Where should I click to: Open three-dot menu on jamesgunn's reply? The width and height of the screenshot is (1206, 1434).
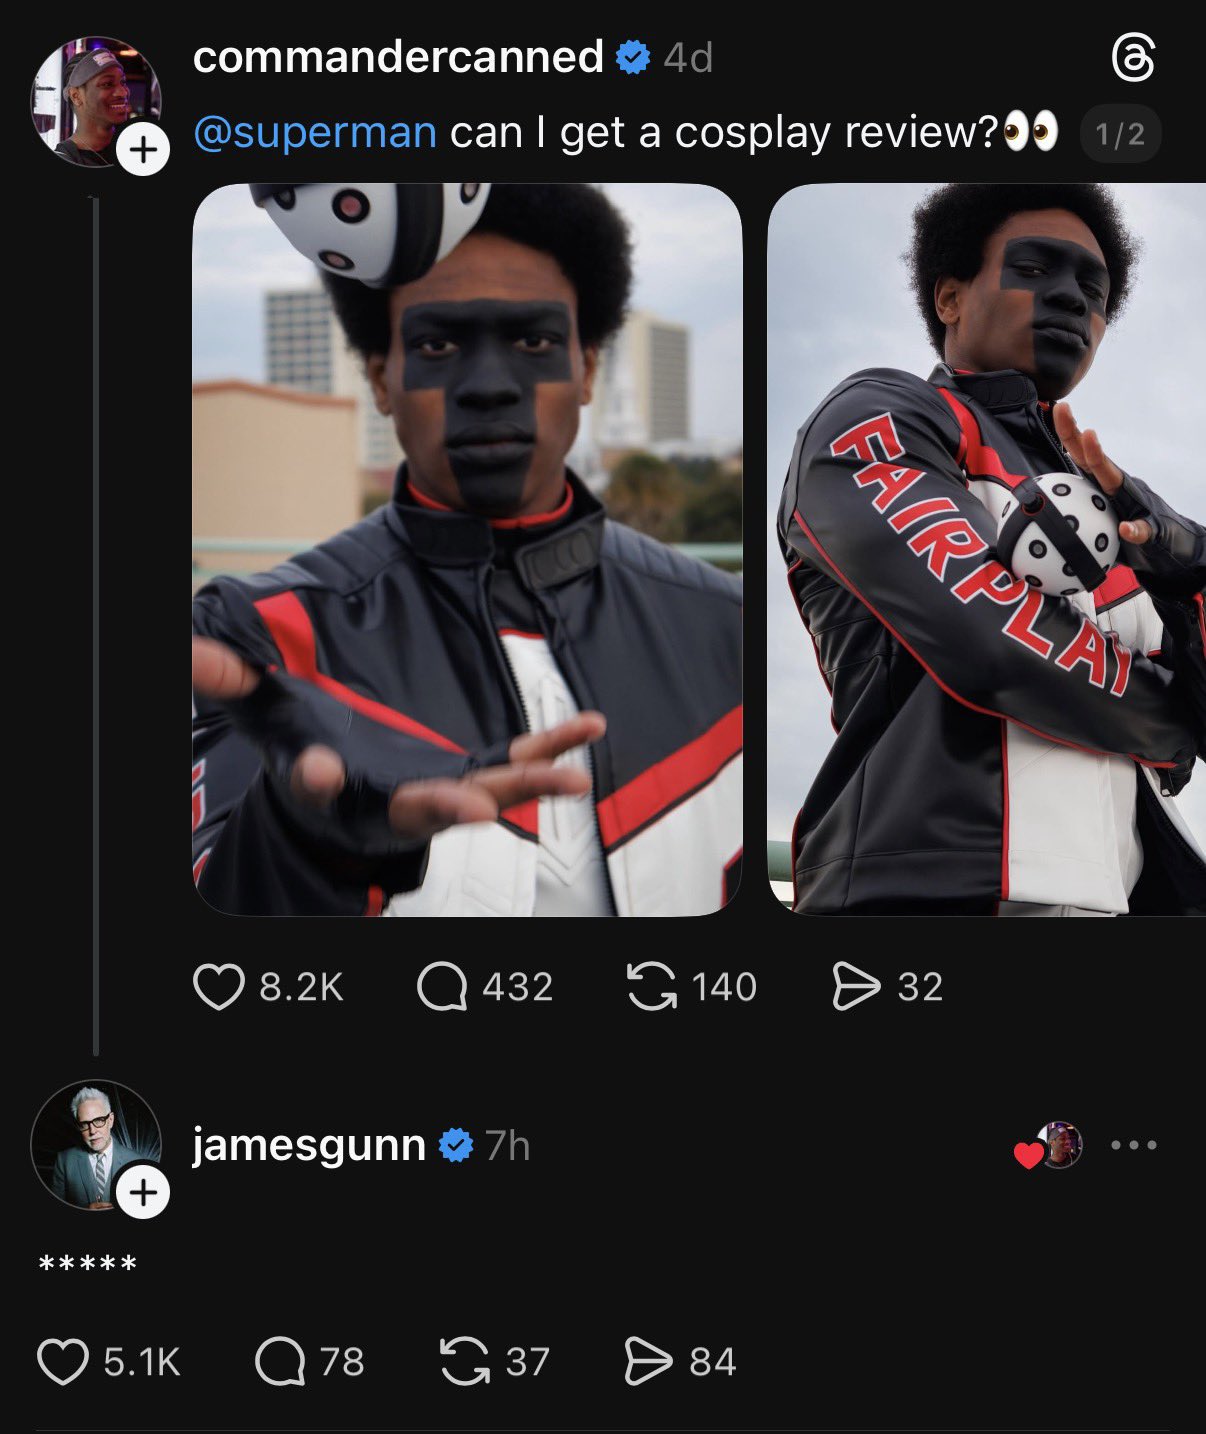click(1134, 1145)
